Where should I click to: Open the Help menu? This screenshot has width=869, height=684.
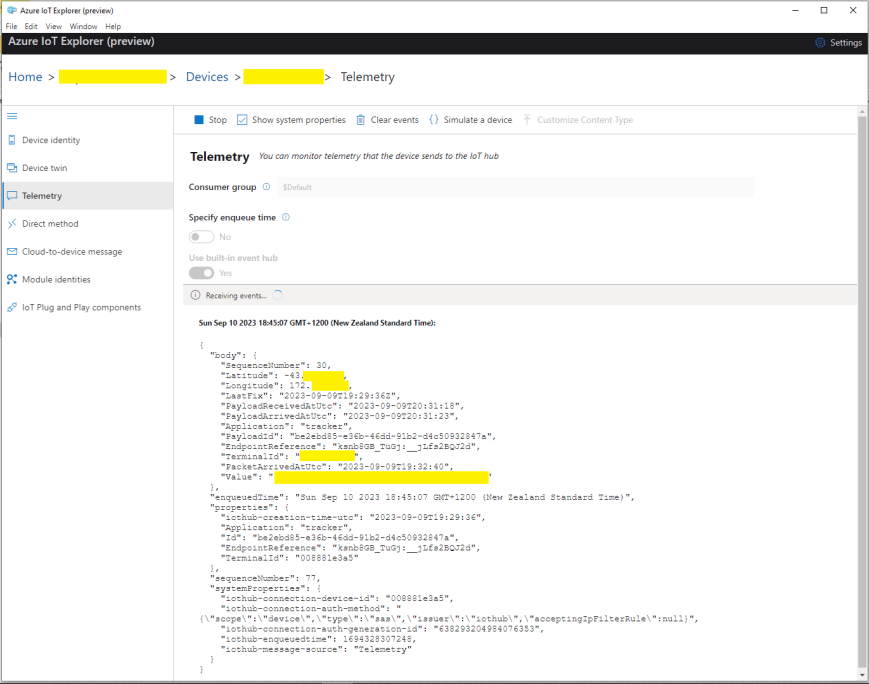113,26
